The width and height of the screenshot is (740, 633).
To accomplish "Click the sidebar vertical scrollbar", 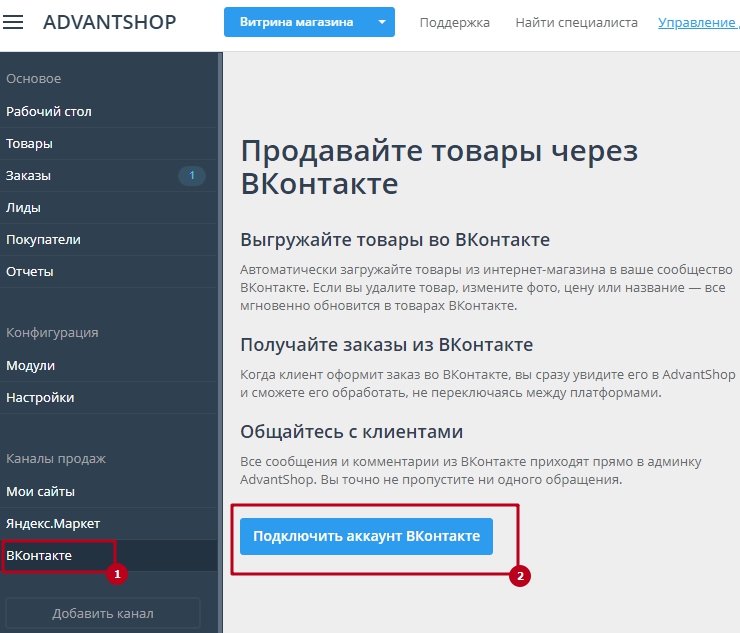I will pyautogui.click(x=220, y=342).
